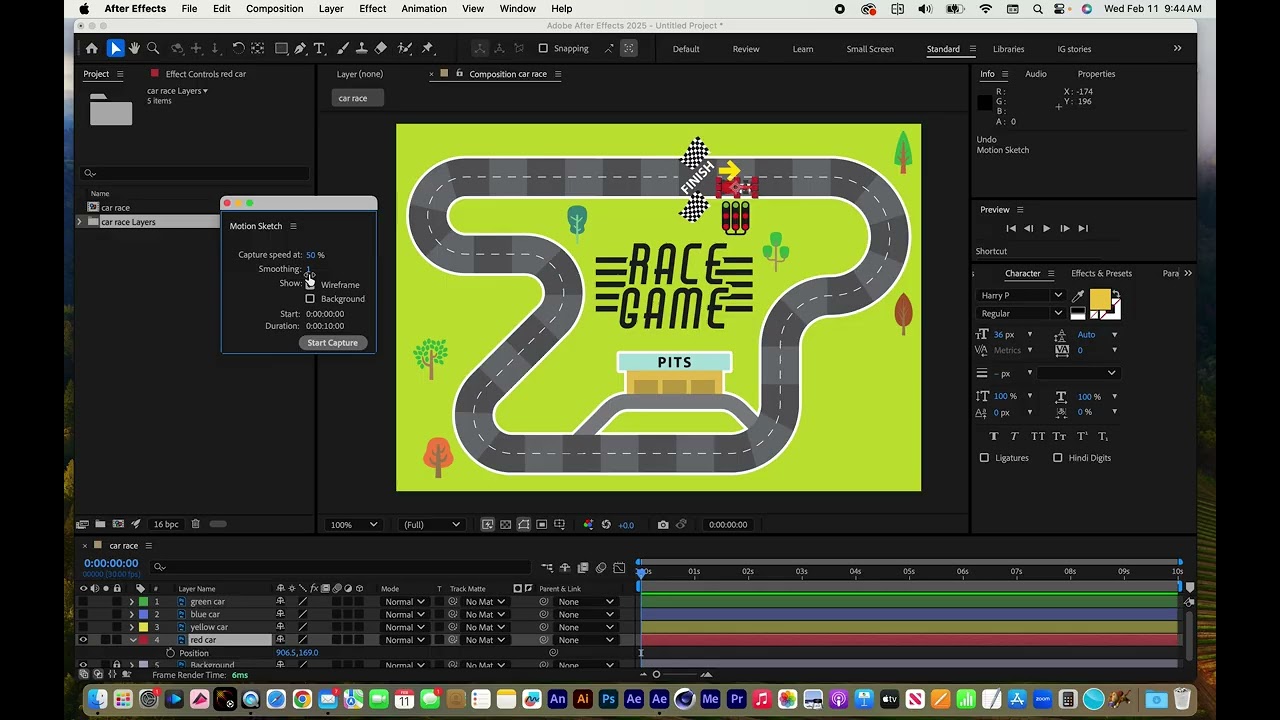Open Photoshop from the Dock

tap(607, 700)
